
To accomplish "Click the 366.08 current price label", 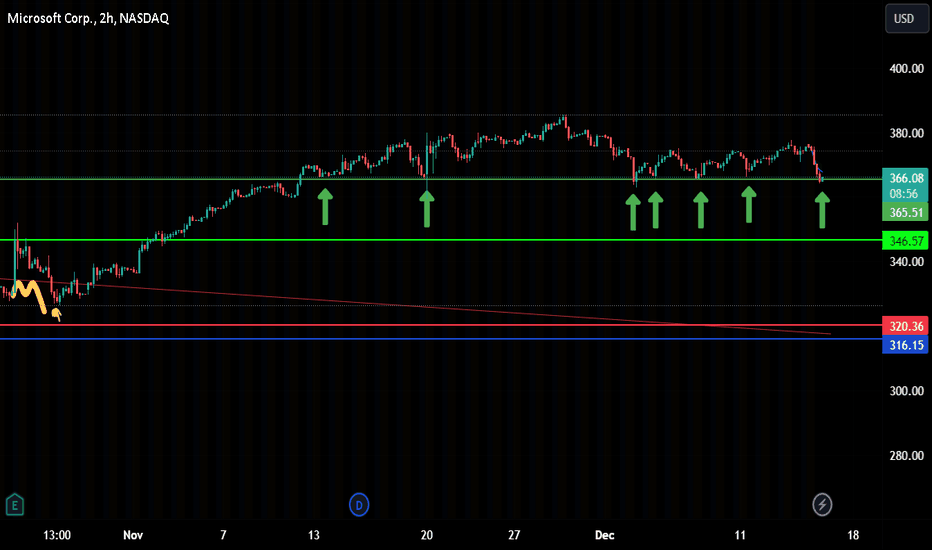I will pos(905,178).
